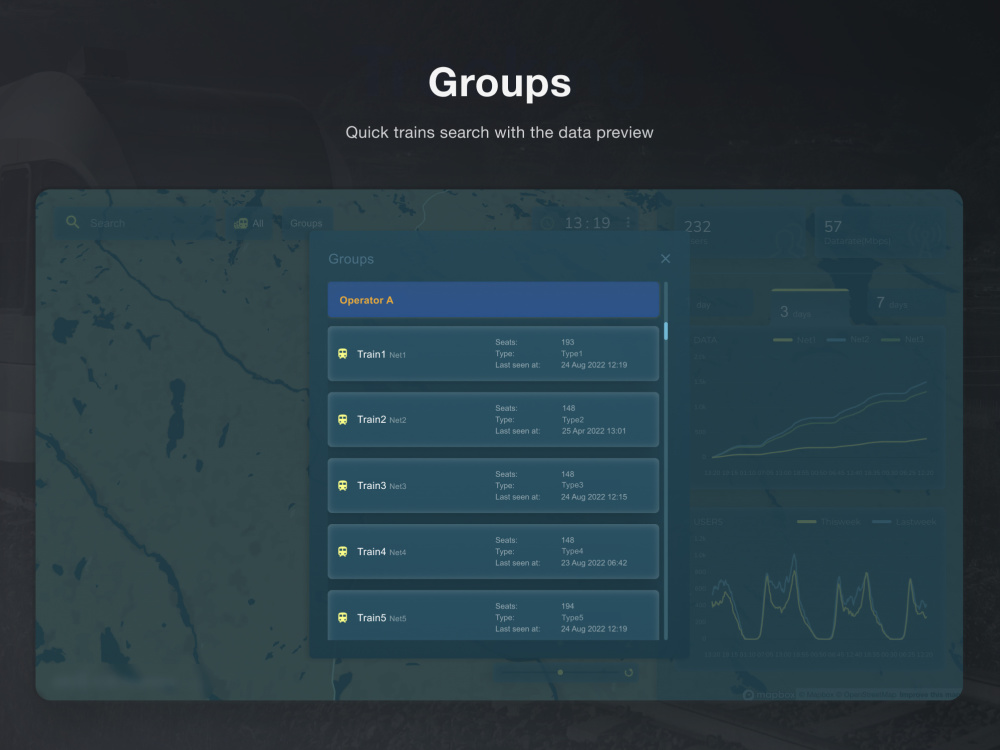Click the Train4 yellow train icon

342,552
